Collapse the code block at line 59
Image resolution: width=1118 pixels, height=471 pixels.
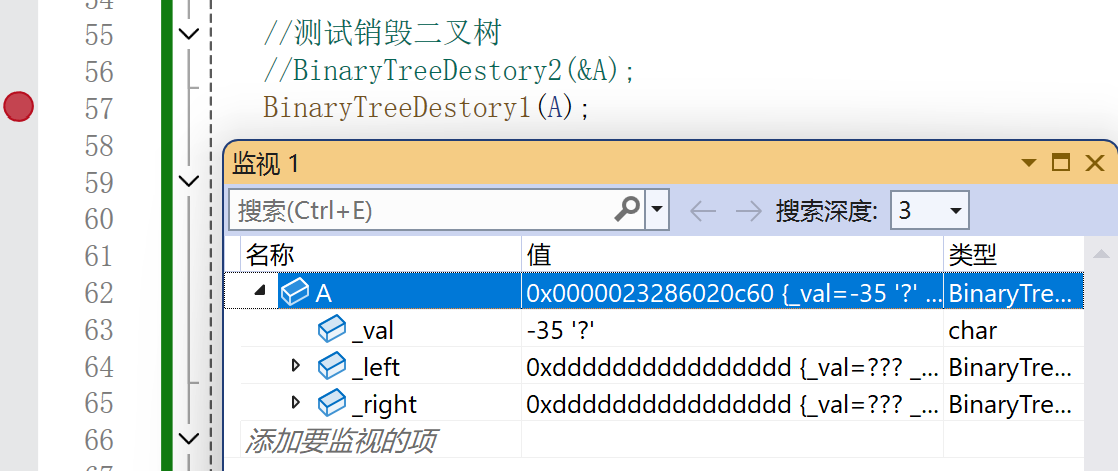pyautogui.click(x=188, y=181)
